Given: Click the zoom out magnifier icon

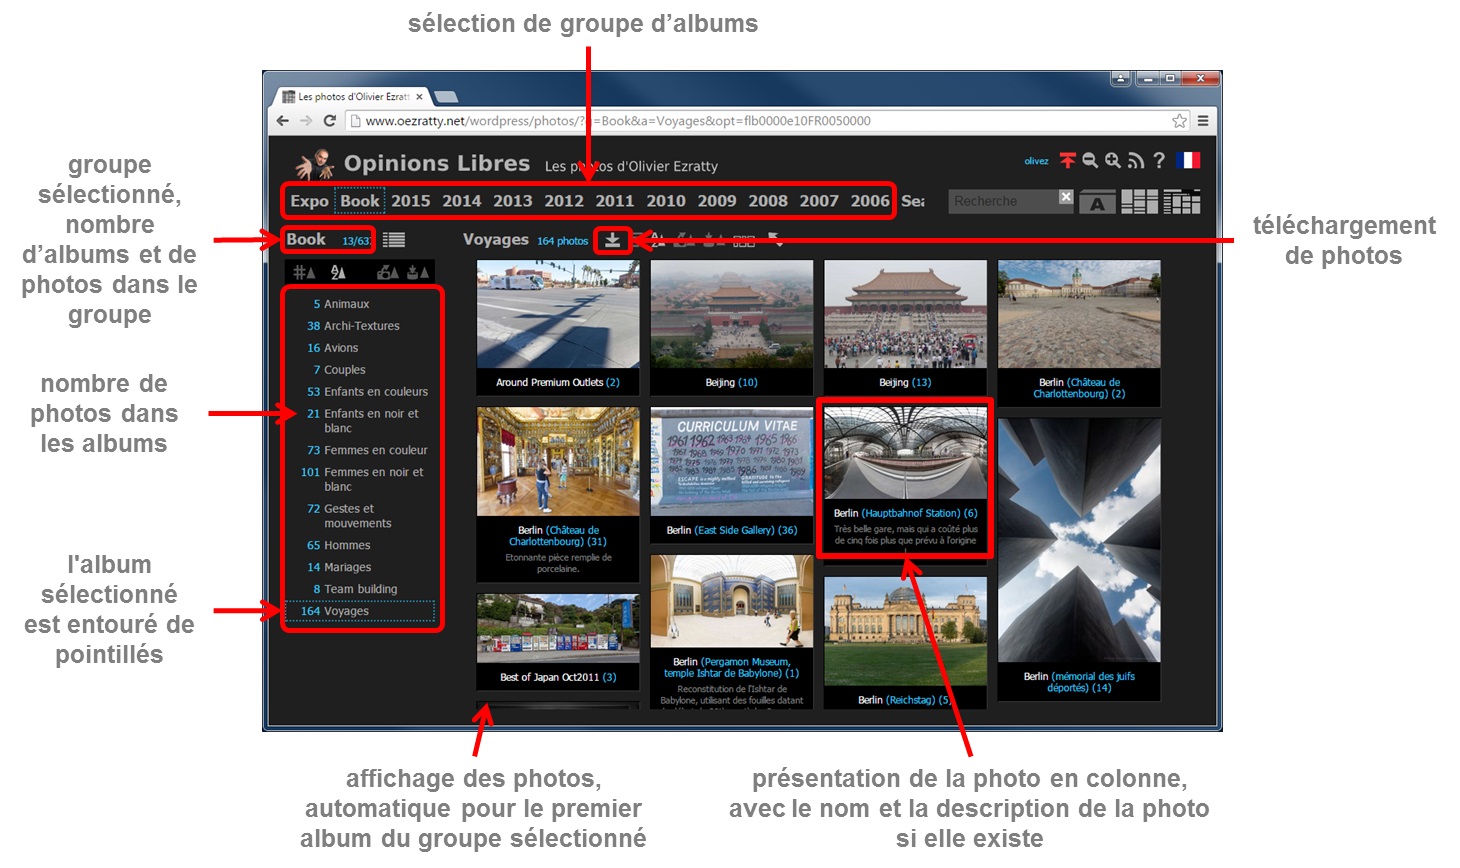Looking at the screenshot, I should (x=1090, y=160).
